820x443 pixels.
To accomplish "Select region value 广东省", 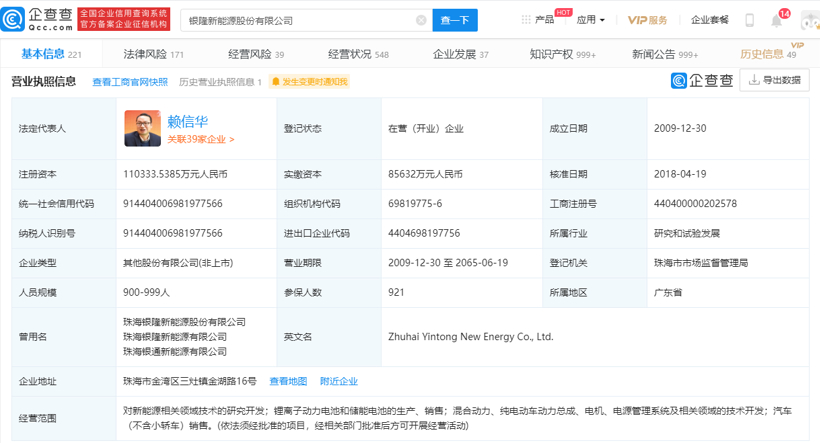I will tap(668, 292).
